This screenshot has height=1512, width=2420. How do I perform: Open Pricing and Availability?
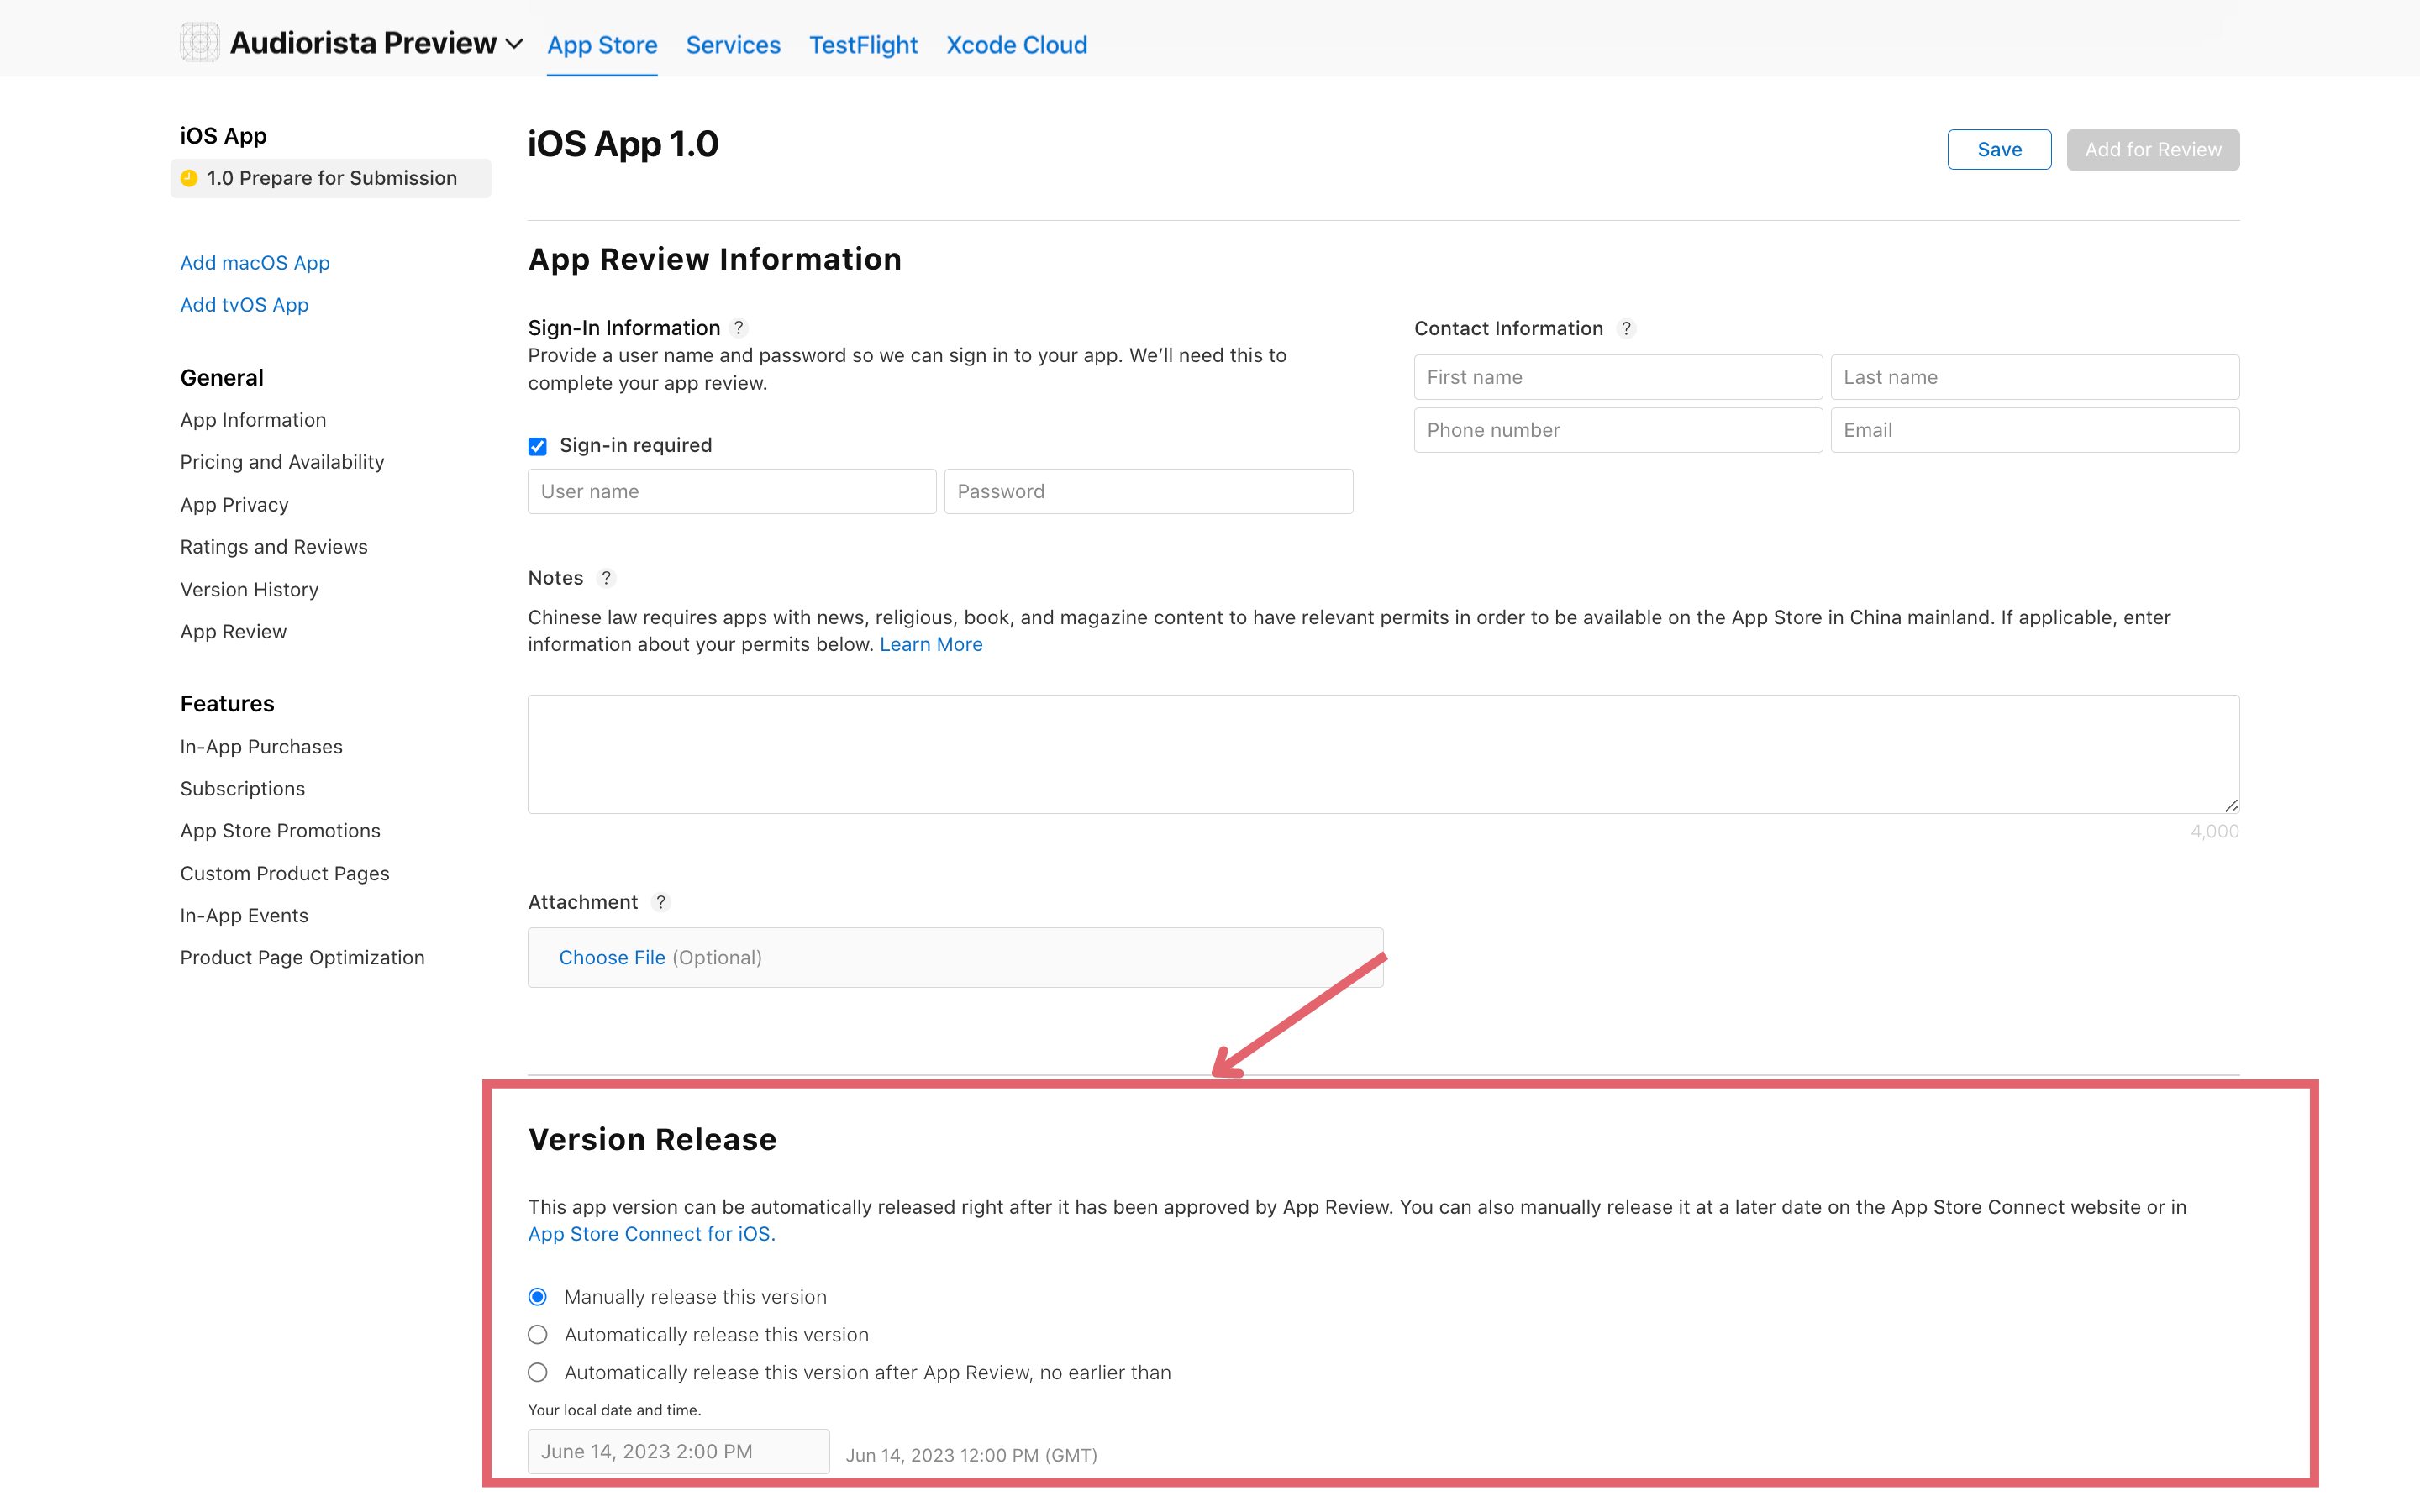282,462
